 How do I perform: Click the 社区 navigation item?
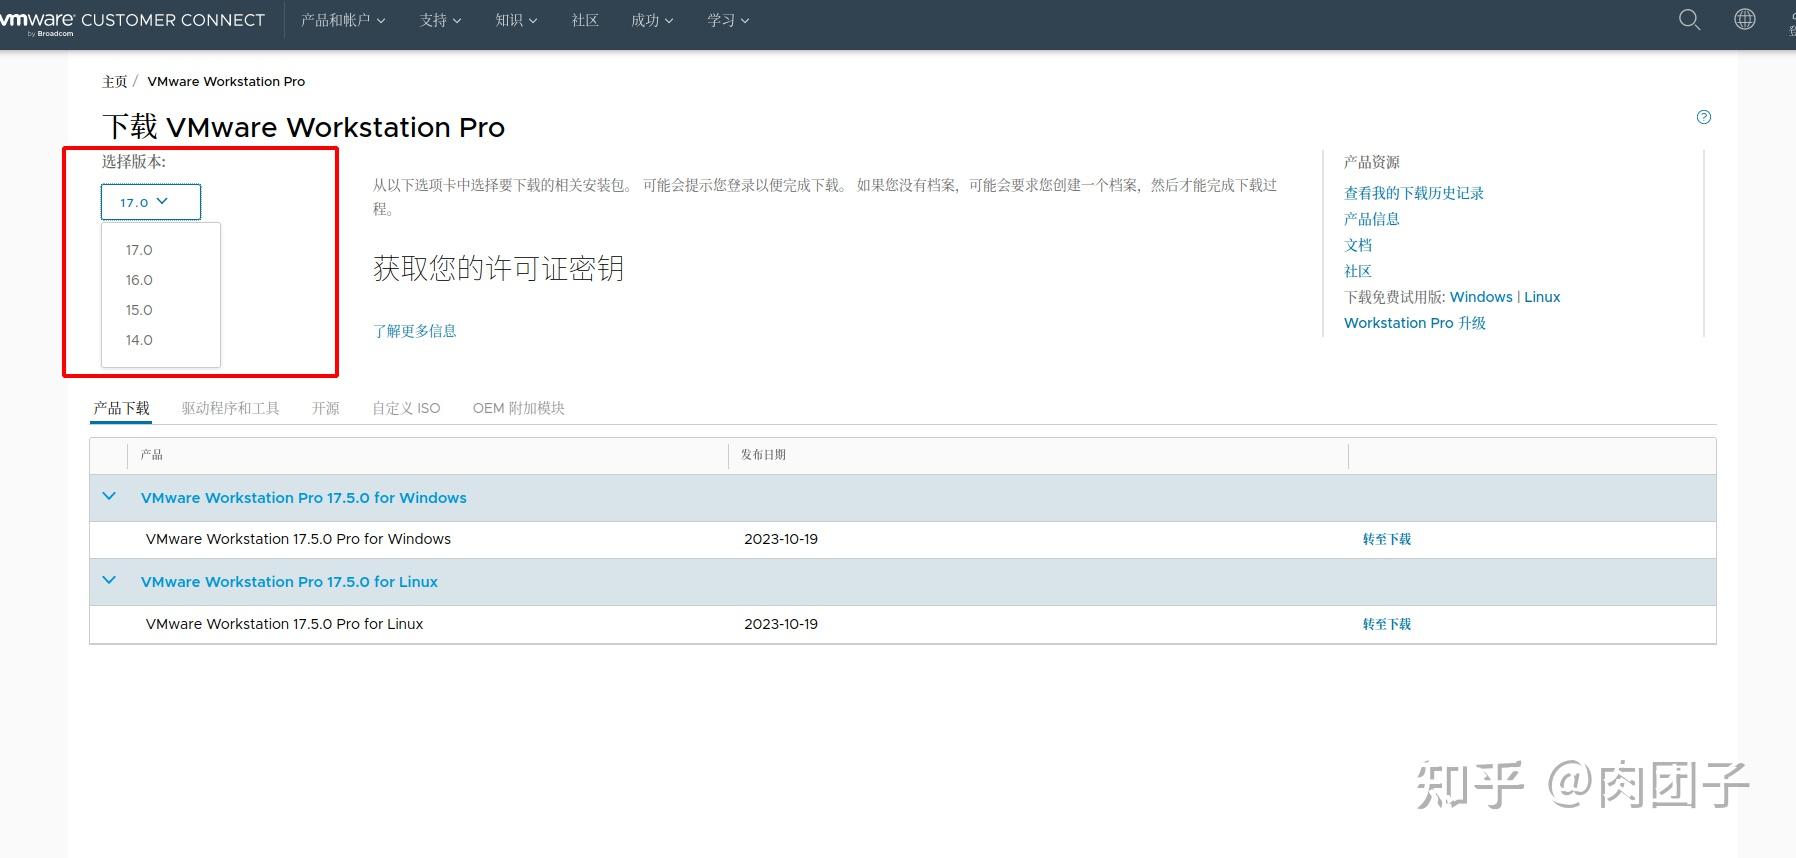[x=585, y=20]
